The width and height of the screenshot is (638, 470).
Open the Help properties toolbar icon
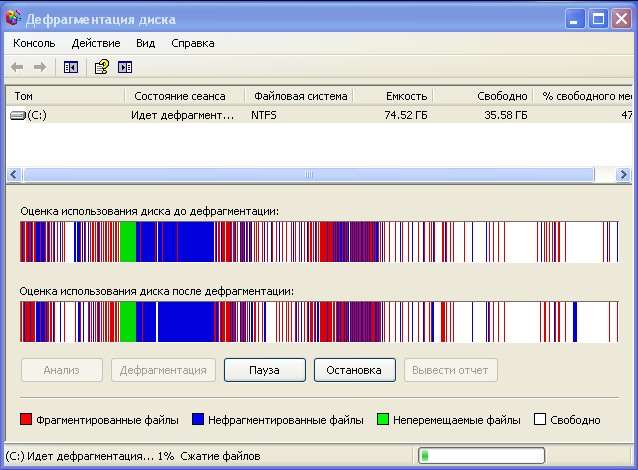[102, 67]
